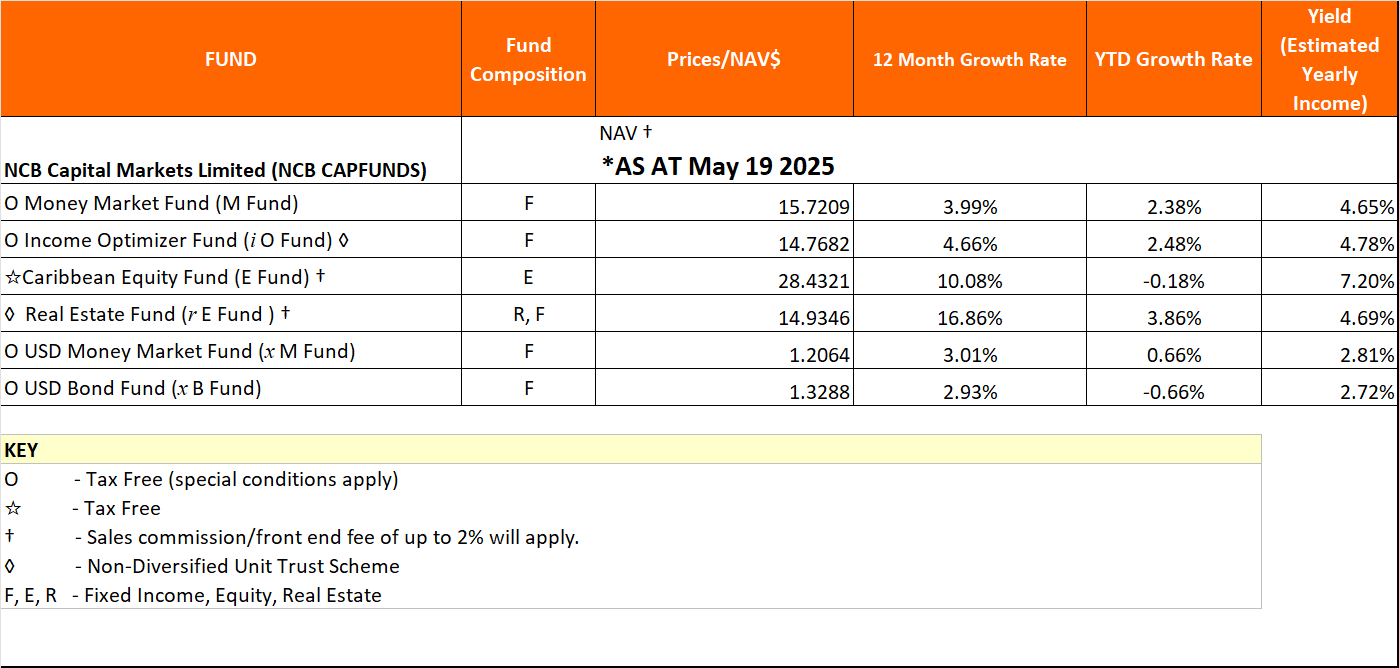This screenshot has height=668, width=1399.
Task: Click Caribbean Equity Fund (E Fund) name
Action: (164, 277)
